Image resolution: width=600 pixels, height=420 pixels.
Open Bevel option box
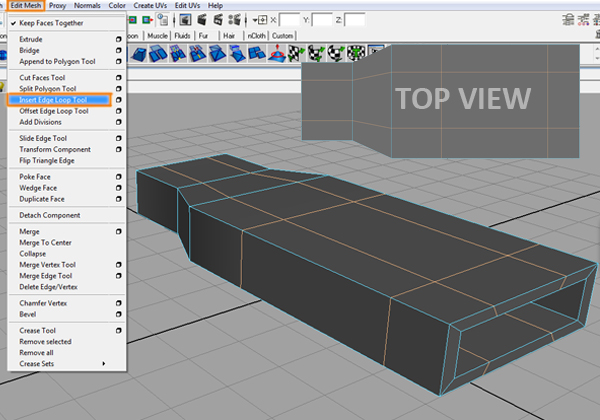click(119, 314)
